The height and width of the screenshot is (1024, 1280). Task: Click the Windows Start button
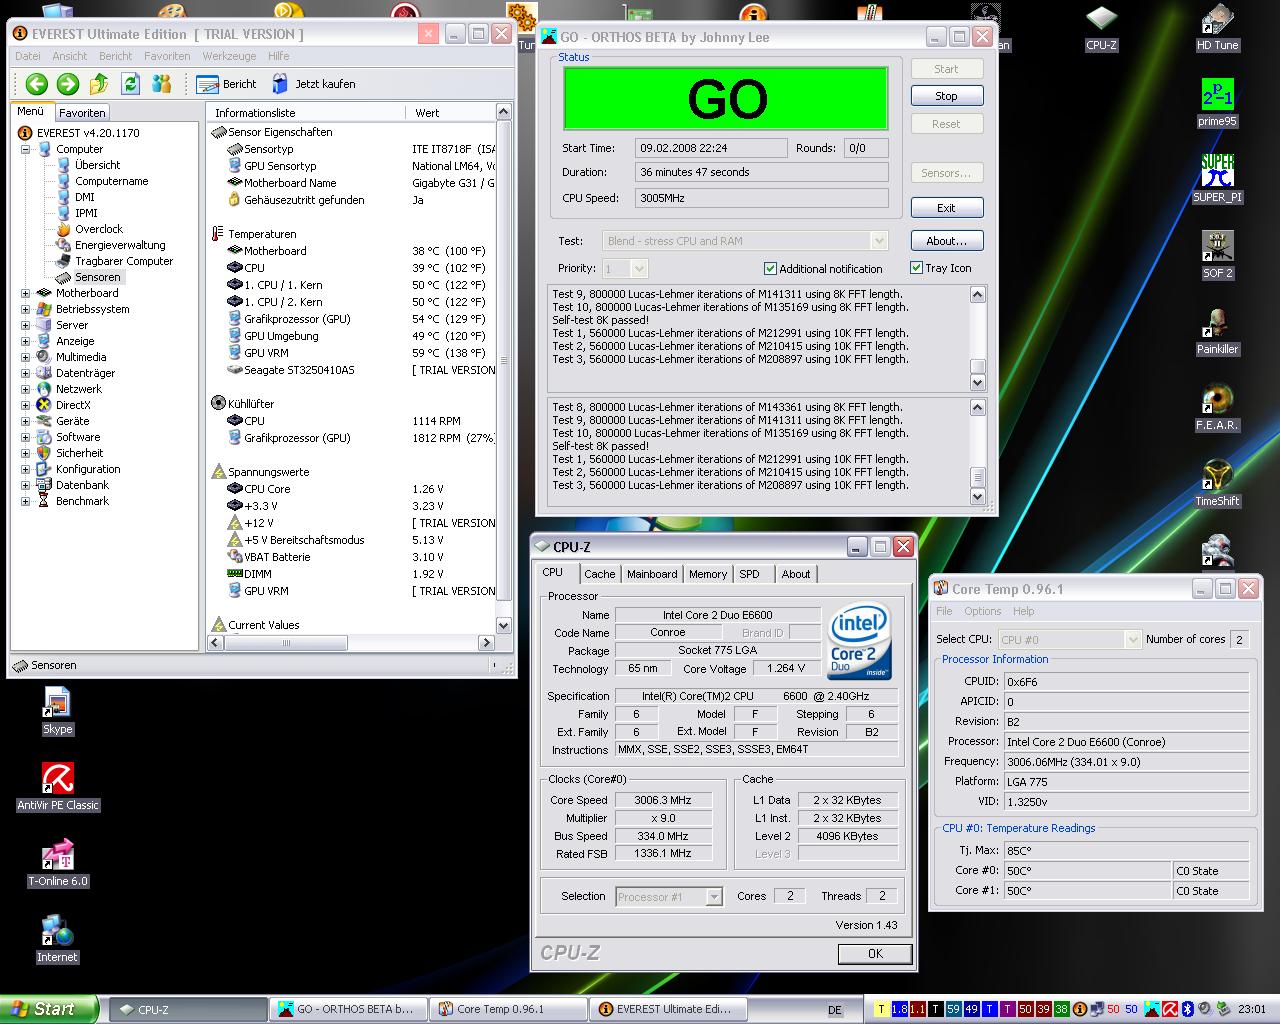[x=49, y=1009]
